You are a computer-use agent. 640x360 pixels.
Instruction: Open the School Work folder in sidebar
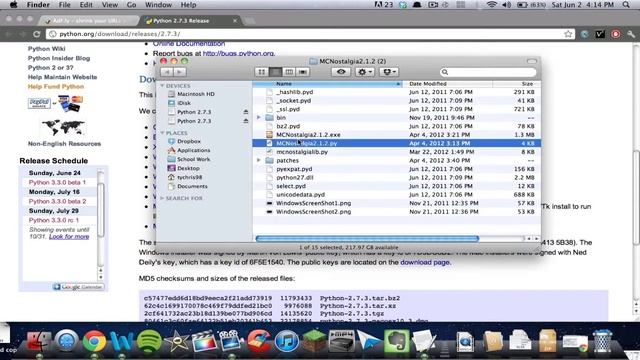click(193, 159)
